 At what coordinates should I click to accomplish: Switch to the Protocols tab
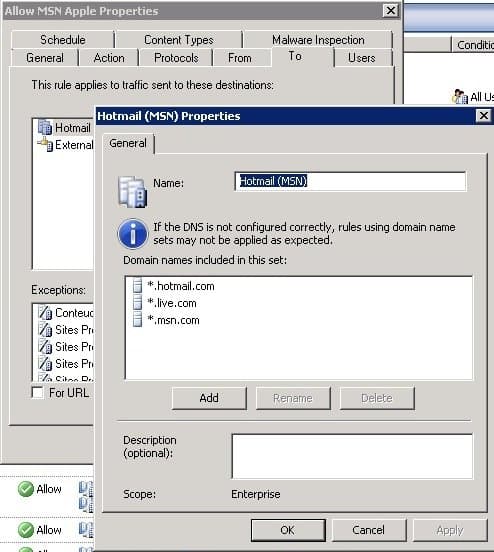(x=176, y=58)
